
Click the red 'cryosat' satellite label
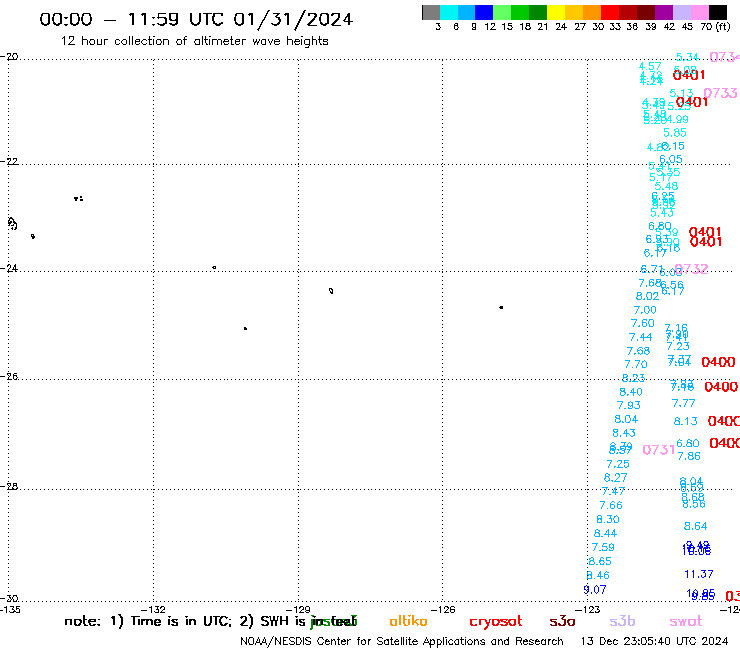pyautogui.click(x=496, y=622)
